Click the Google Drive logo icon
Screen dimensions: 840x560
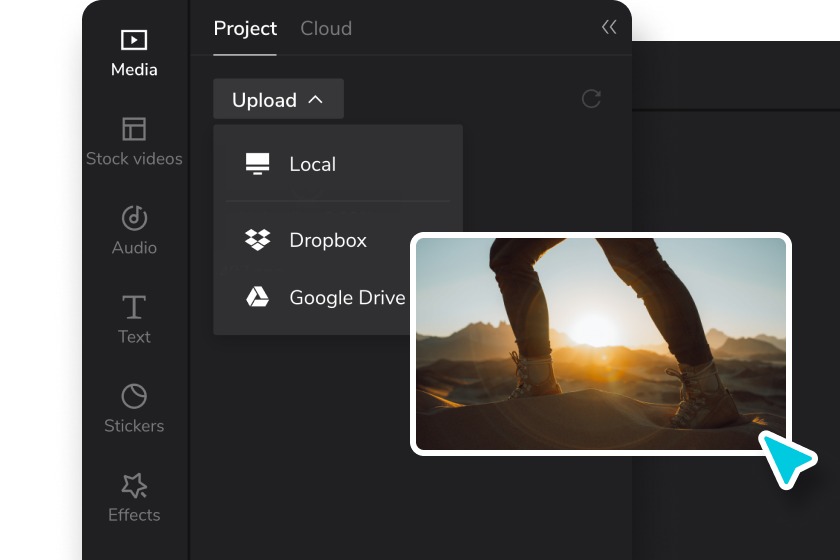click(258, 297)
